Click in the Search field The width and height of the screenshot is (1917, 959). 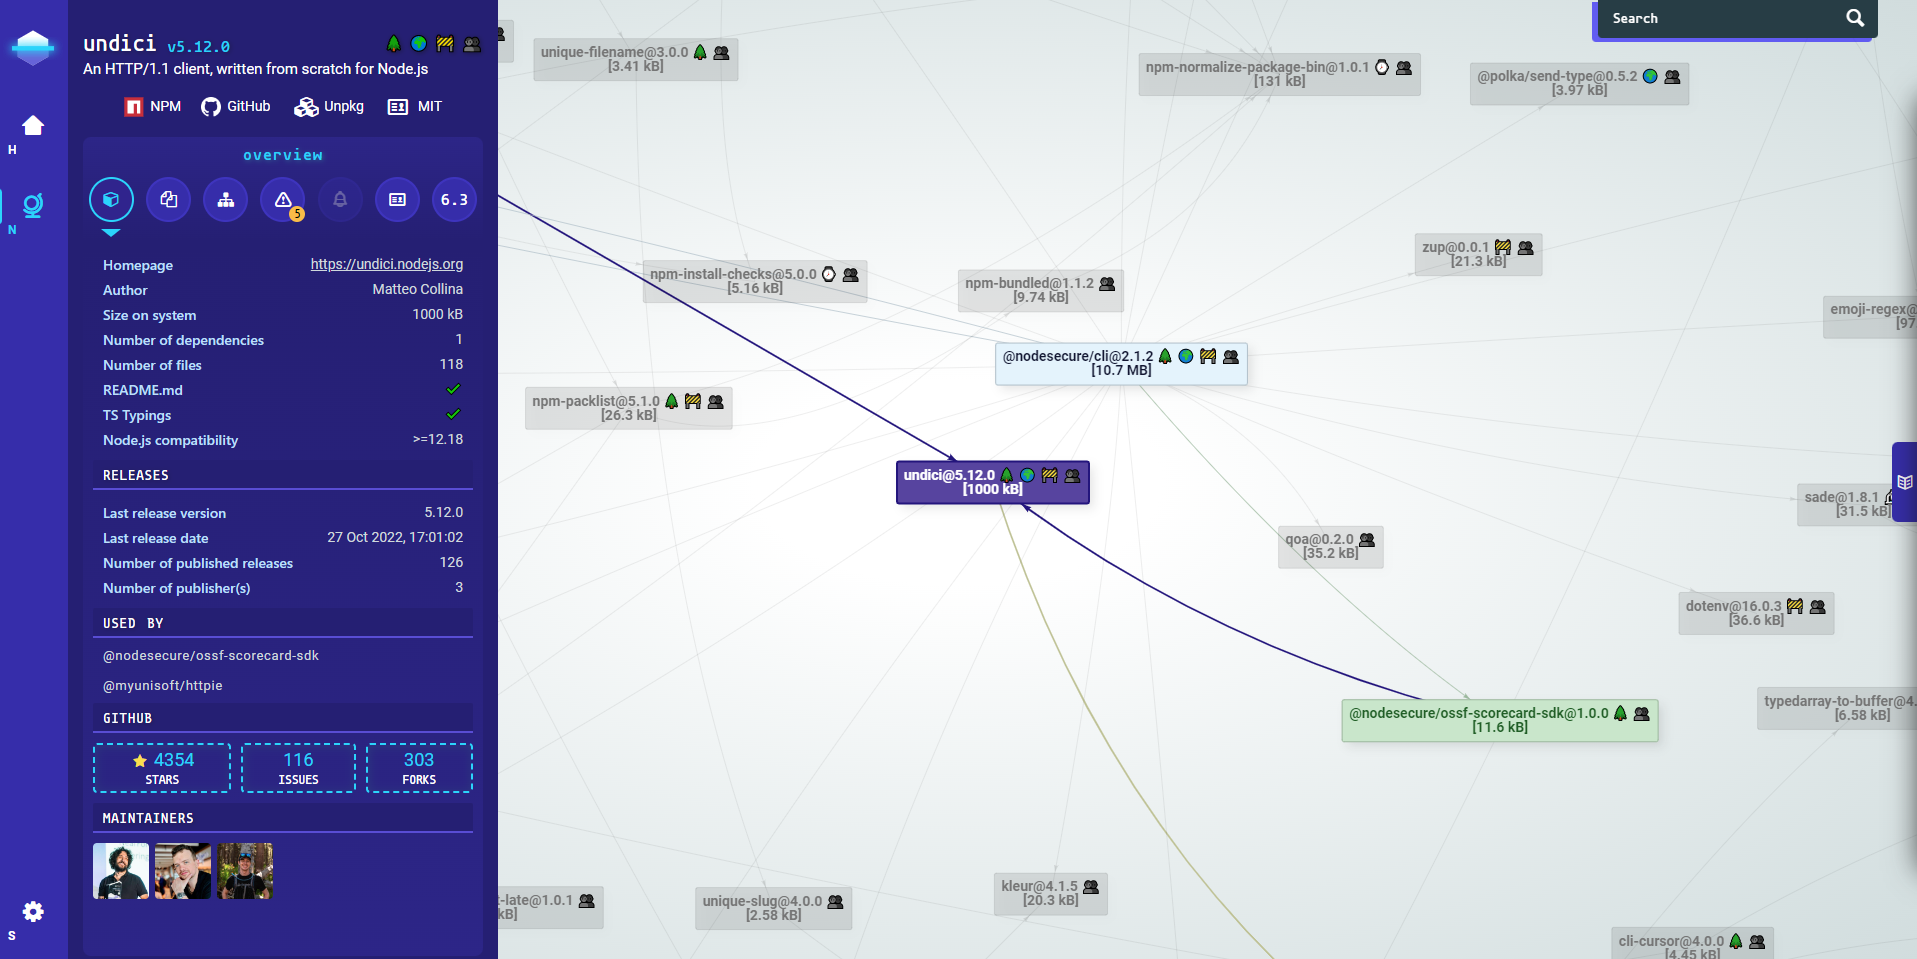[1720, 18]
